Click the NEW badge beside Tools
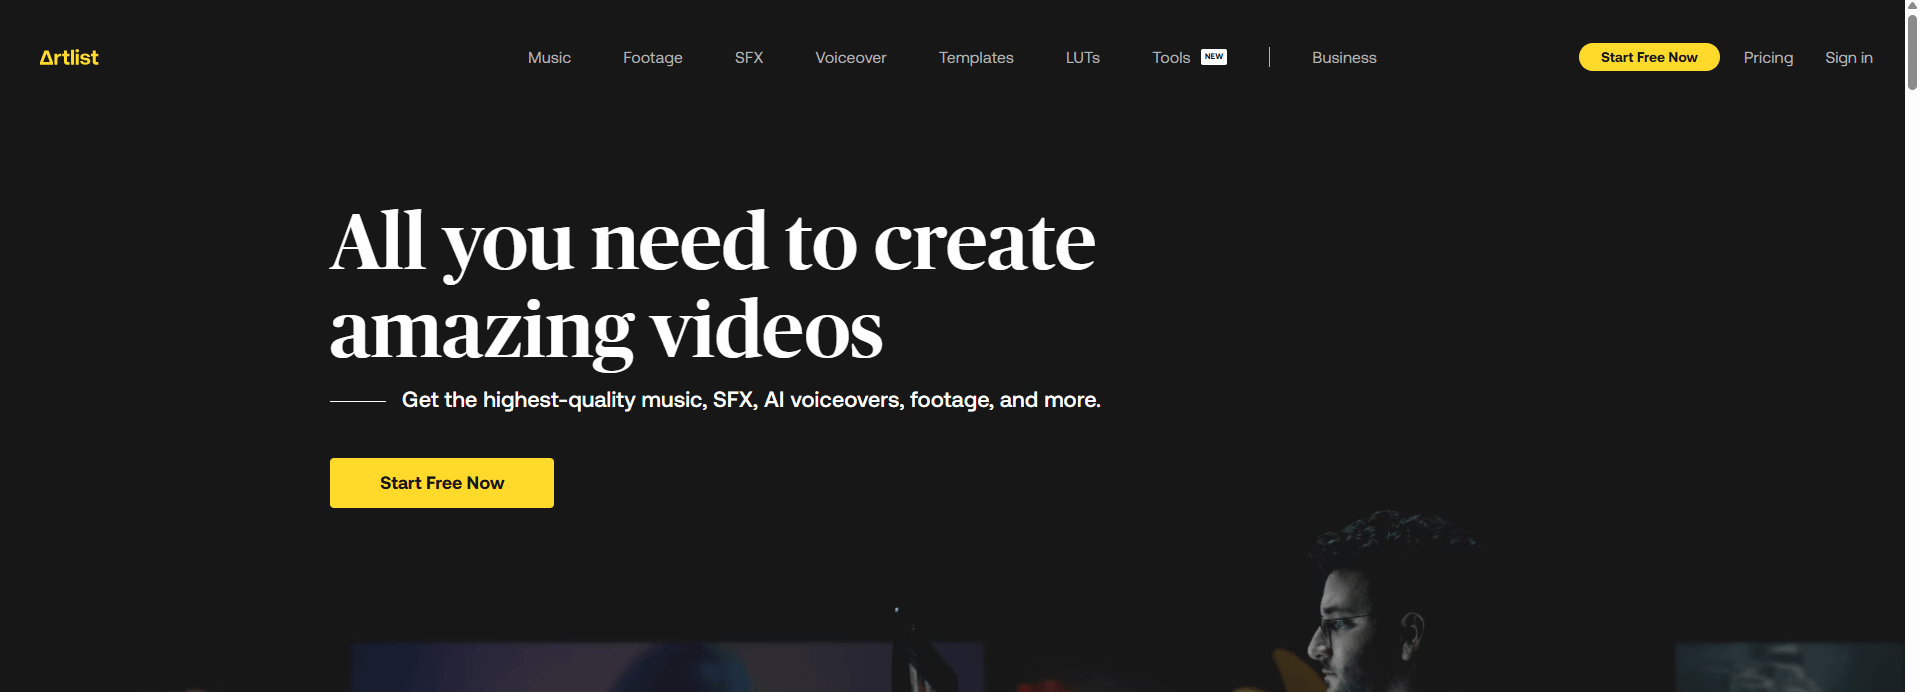 pos(1213,57)
